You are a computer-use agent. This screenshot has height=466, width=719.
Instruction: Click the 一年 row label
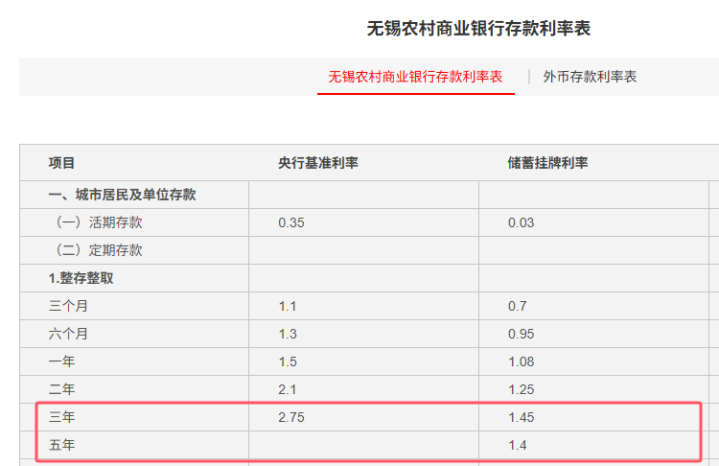point(62,361)
